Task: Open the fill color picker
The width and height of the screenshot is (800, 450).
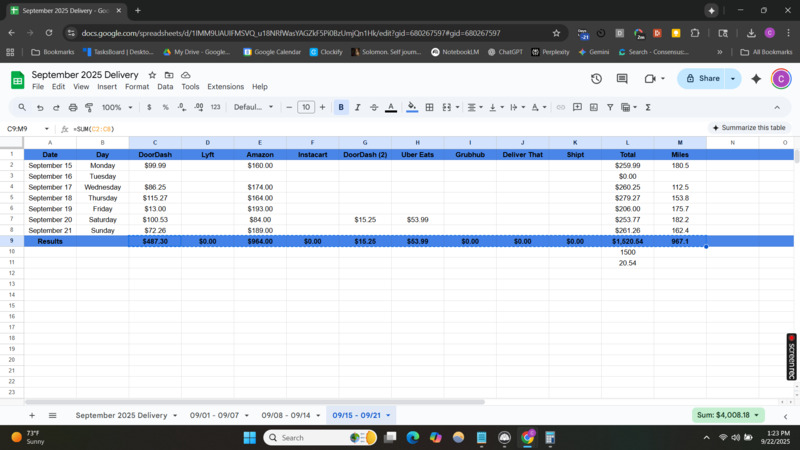Action: pos(411,107)
